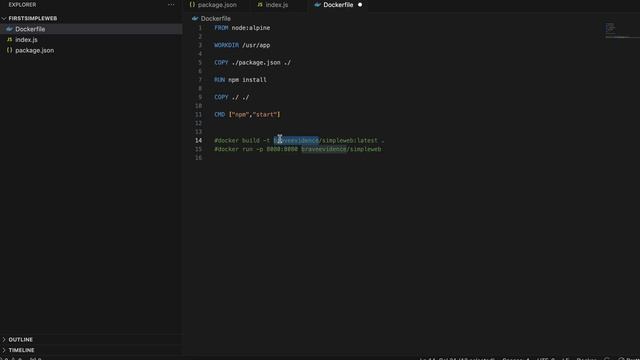Image resolution: width=640 pixels, height=360 pixels.
Task: Click the EXPLORER panel title
Action: [x=22, y=4]
